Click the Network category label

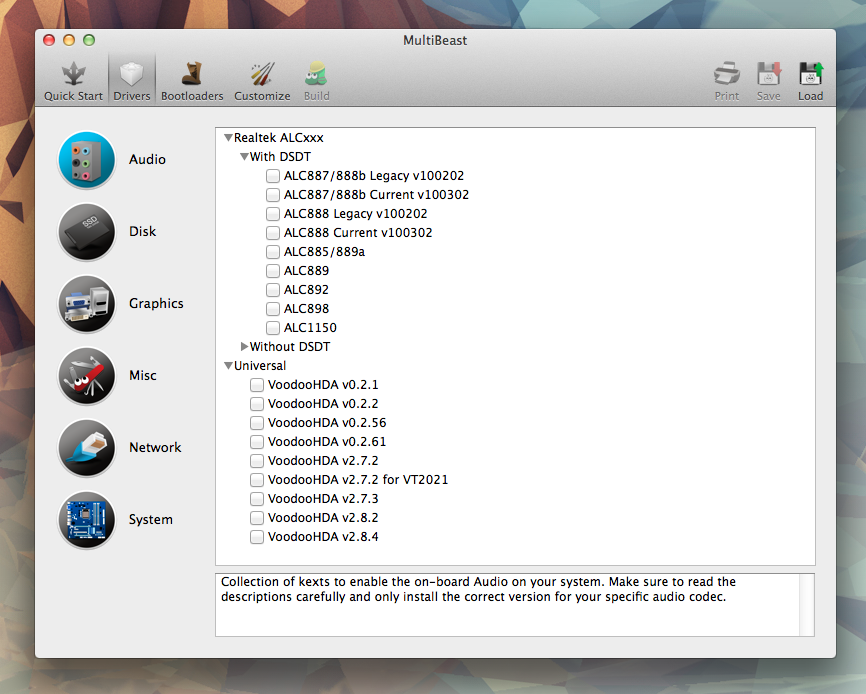pyautogui.click(x=155, y=447)
